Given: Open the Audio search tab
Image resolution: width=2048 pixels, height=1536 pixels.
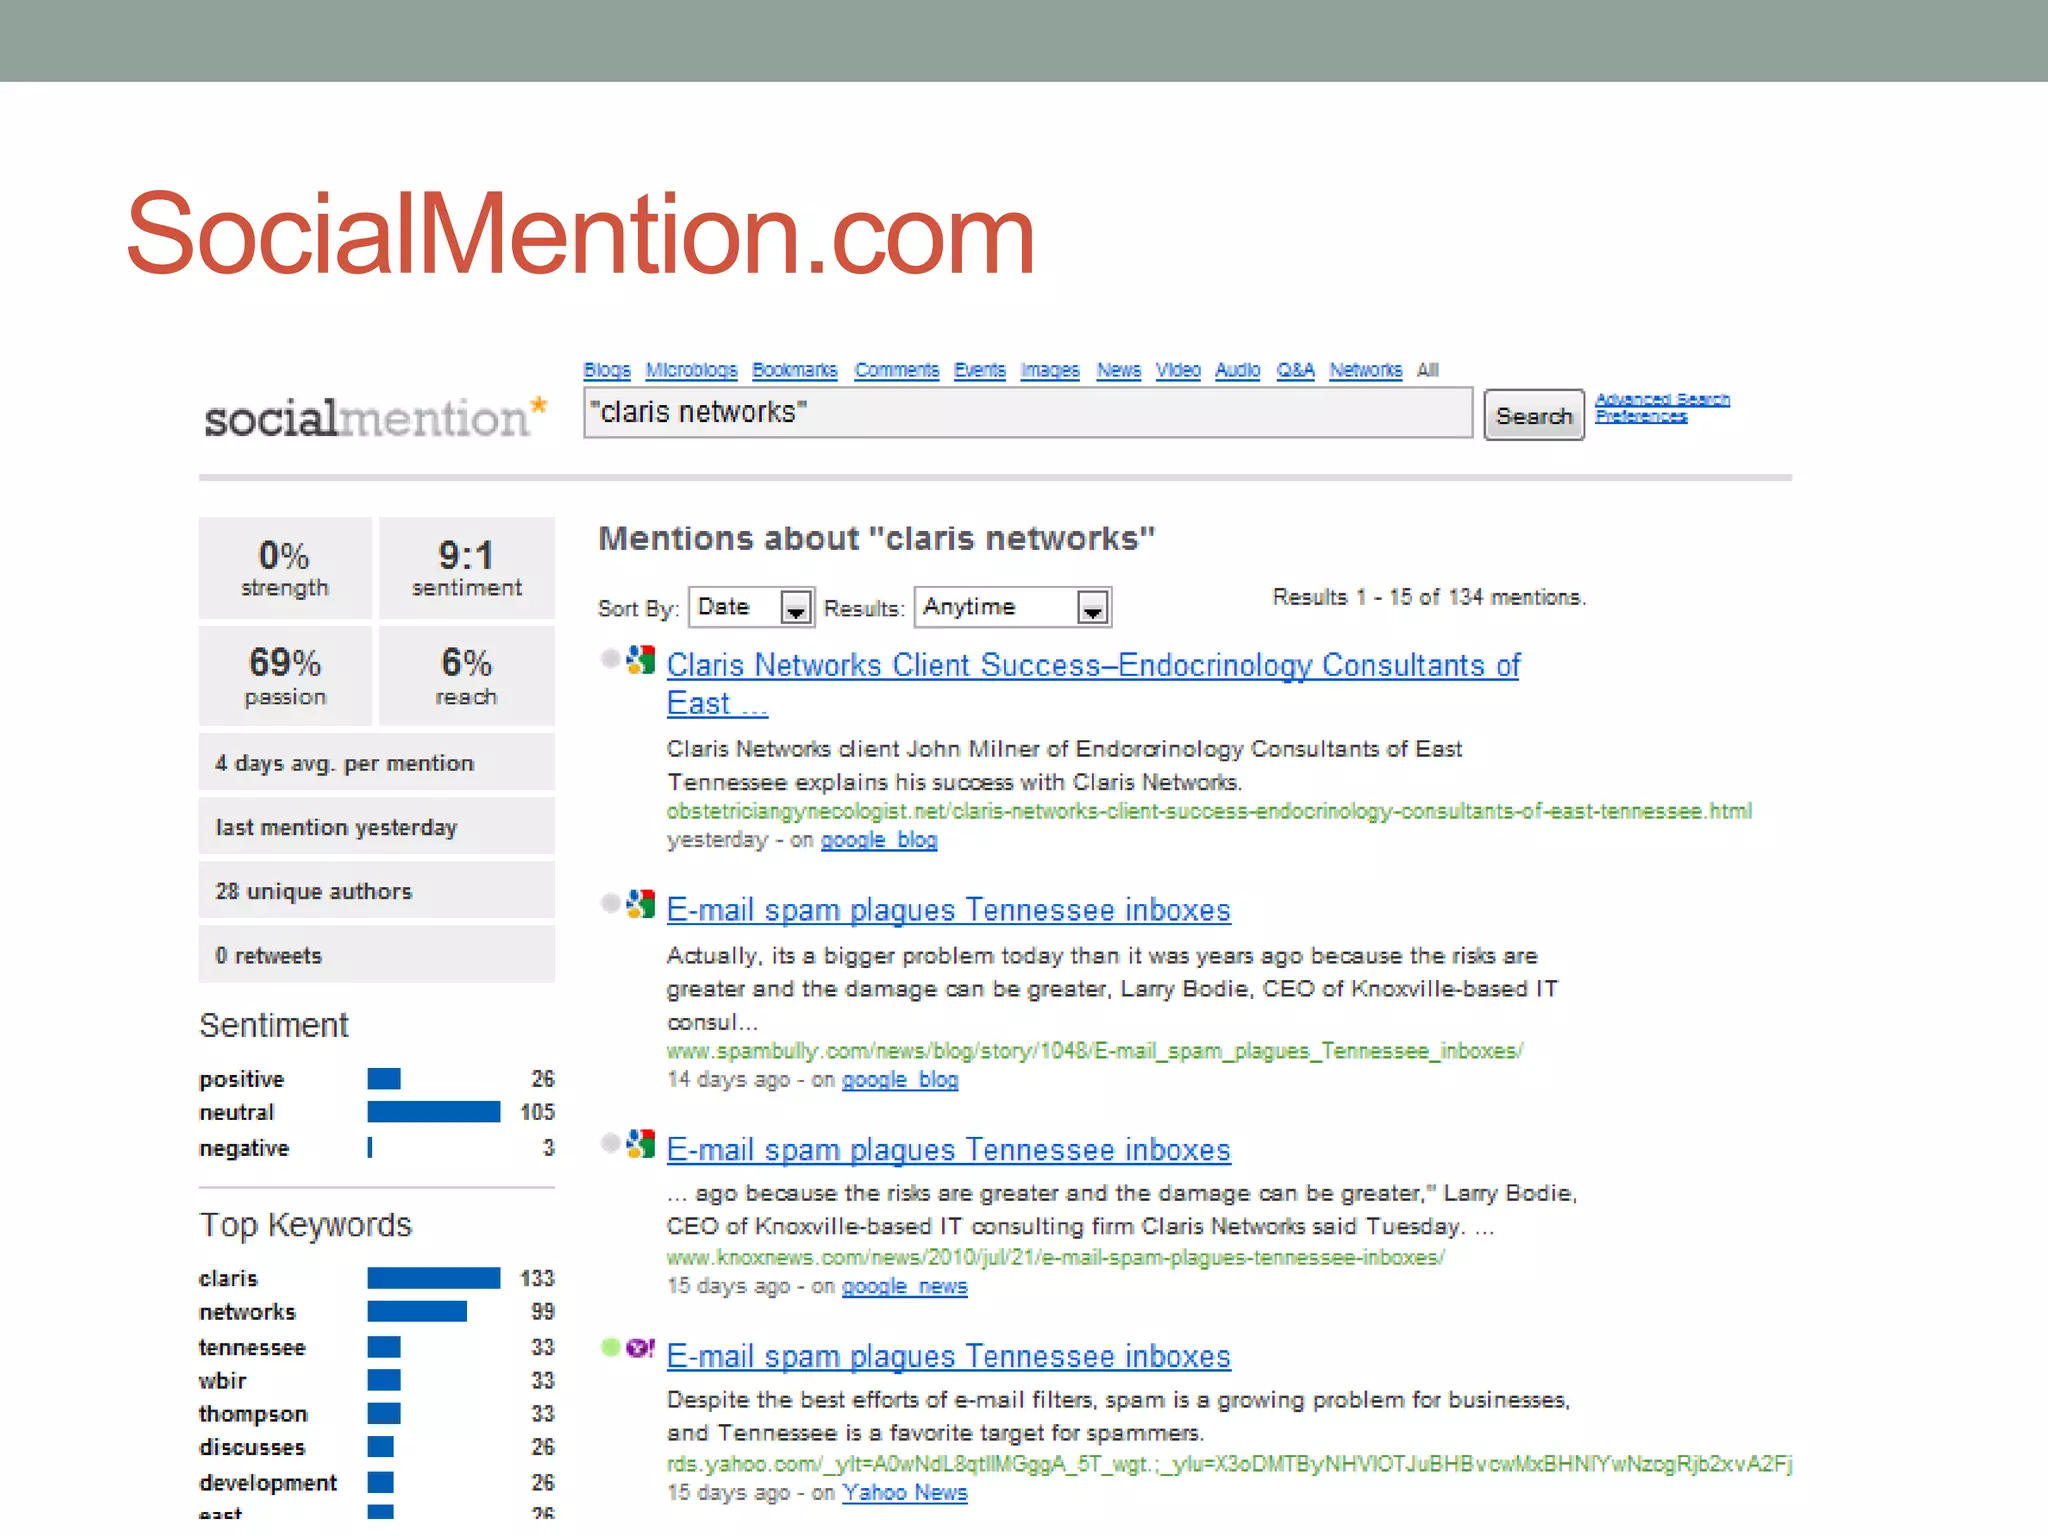Looking at the screenshot, I should click(x=1238, y=370).
